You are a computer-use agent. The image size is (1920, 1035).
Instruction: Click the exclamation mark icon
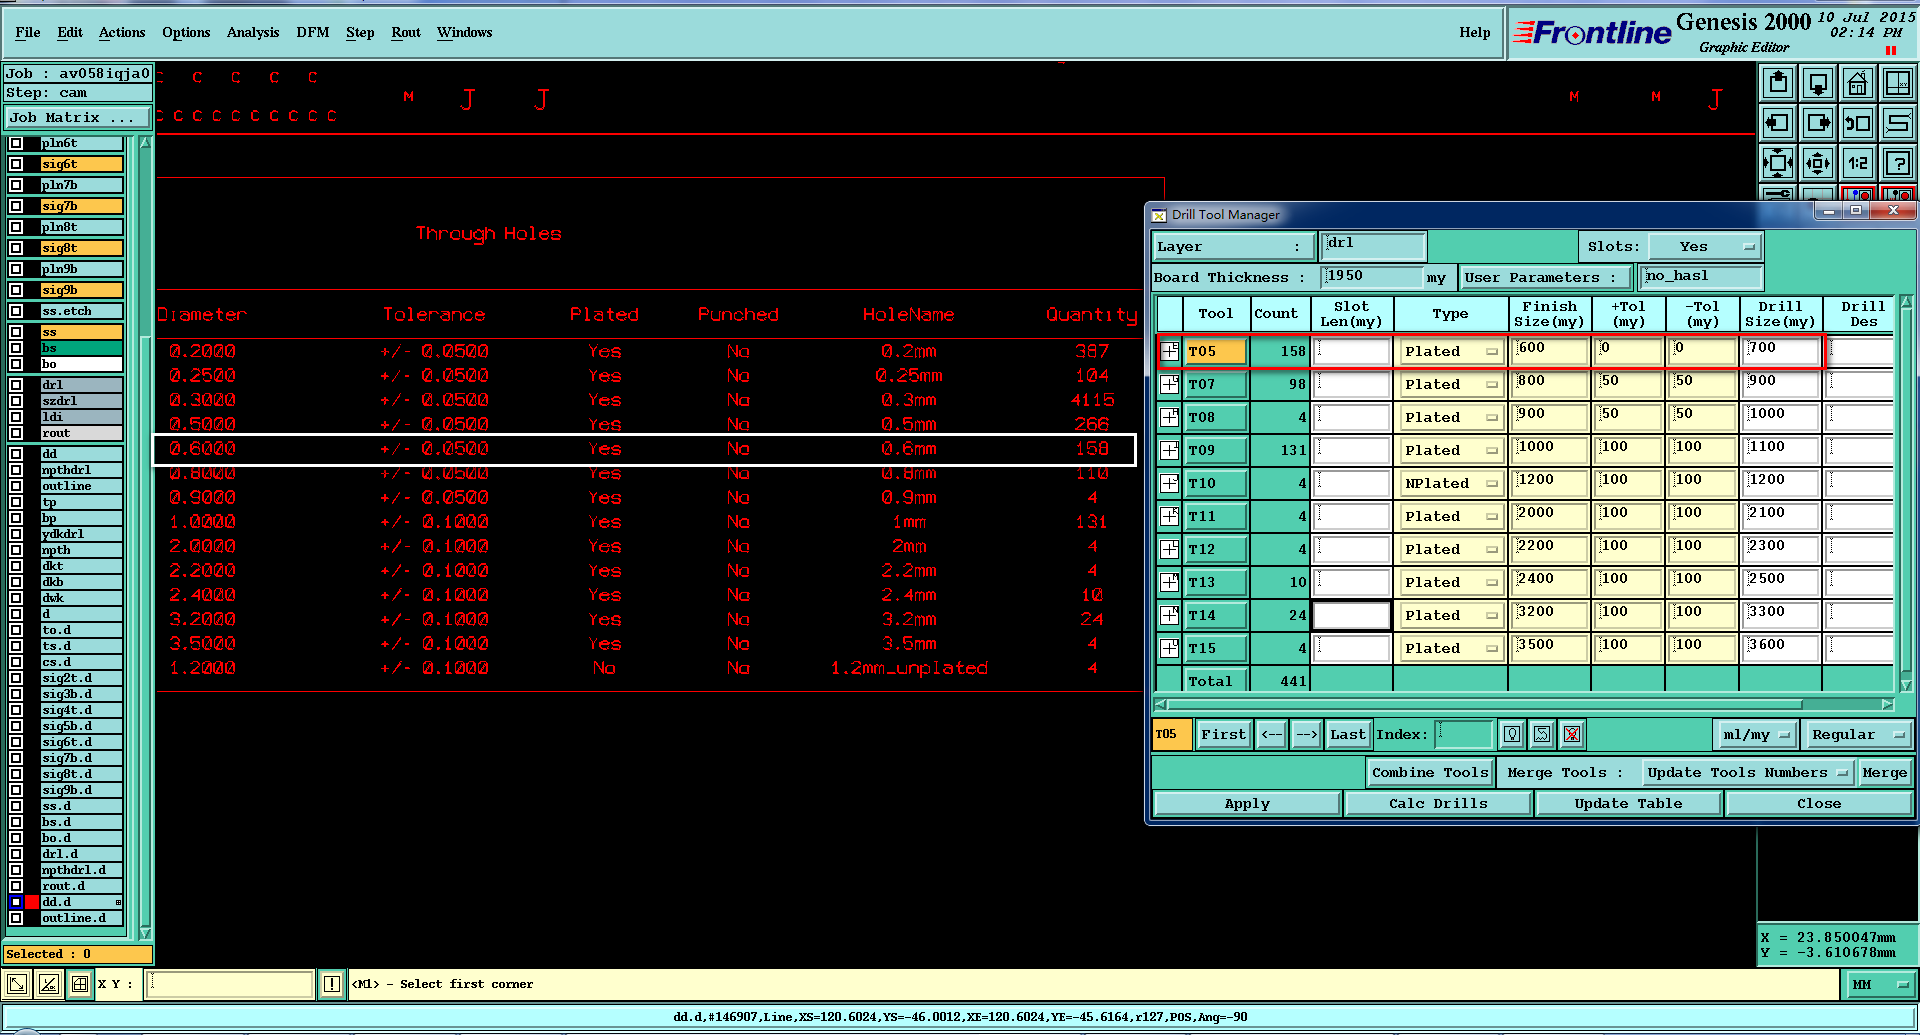(332, 984)
